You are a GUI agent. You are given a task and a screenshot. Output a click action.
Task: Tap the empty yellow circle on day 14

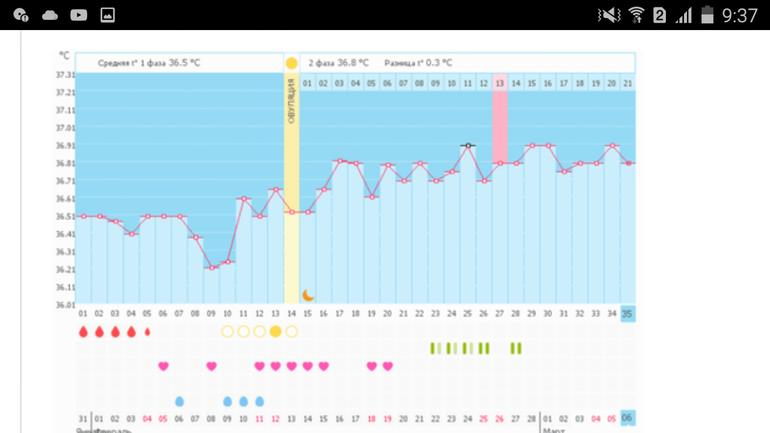(291, 331)
